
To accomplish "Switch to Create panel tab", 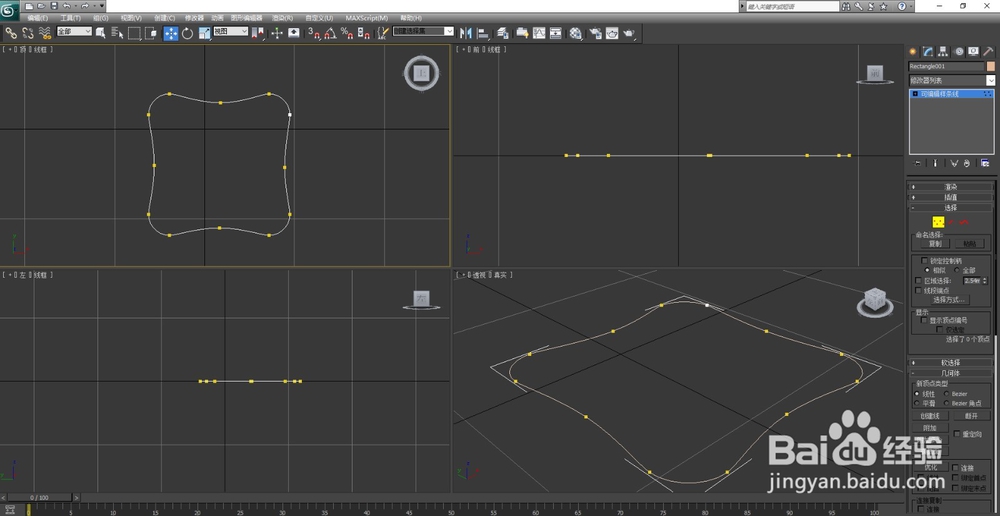I will (913, 52).
